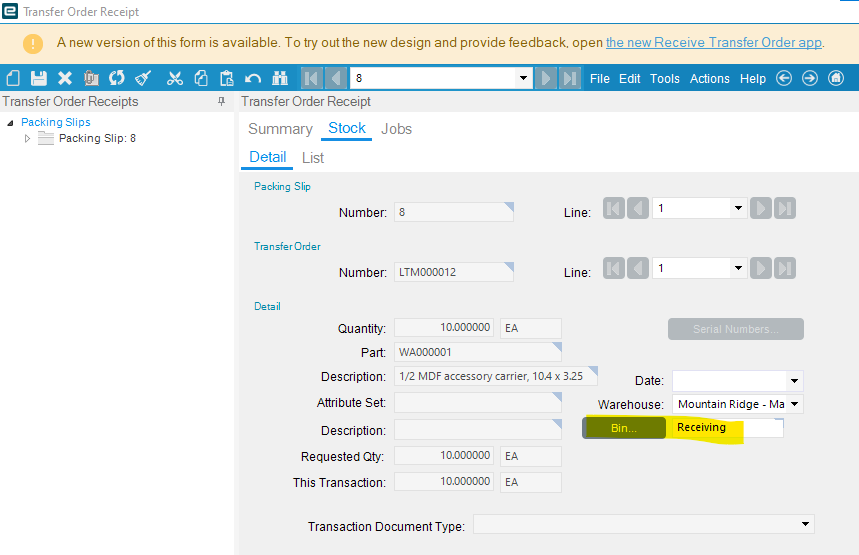Click the New document icon in toolbar
The height and width of the screenshot is (555, 859).
13,78
